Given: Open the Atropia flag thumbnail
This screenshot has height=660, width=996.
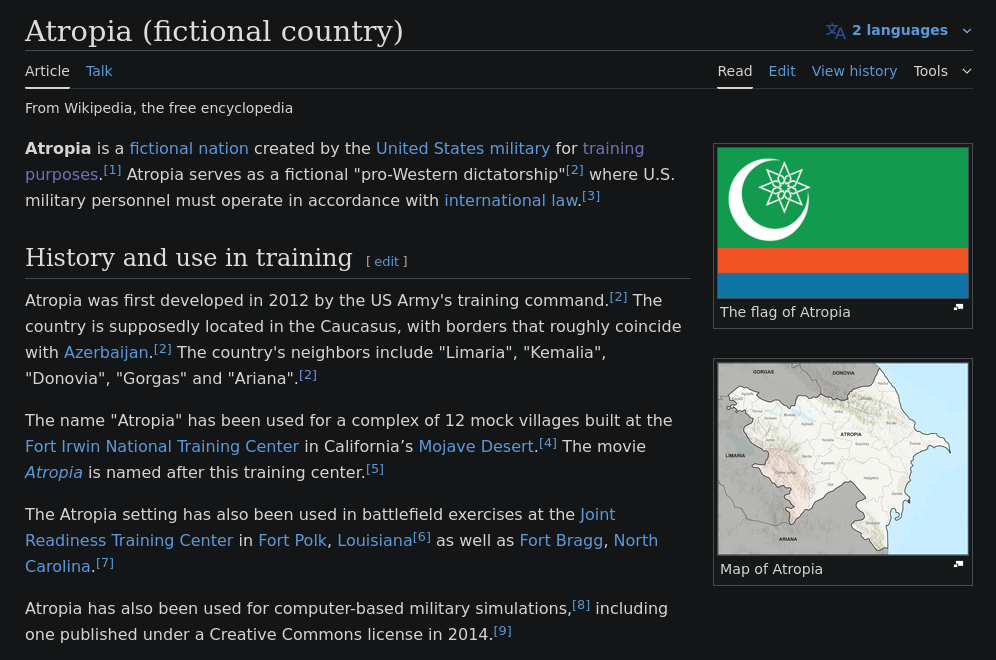Looking at the screenshot, I should coord(842,223).
